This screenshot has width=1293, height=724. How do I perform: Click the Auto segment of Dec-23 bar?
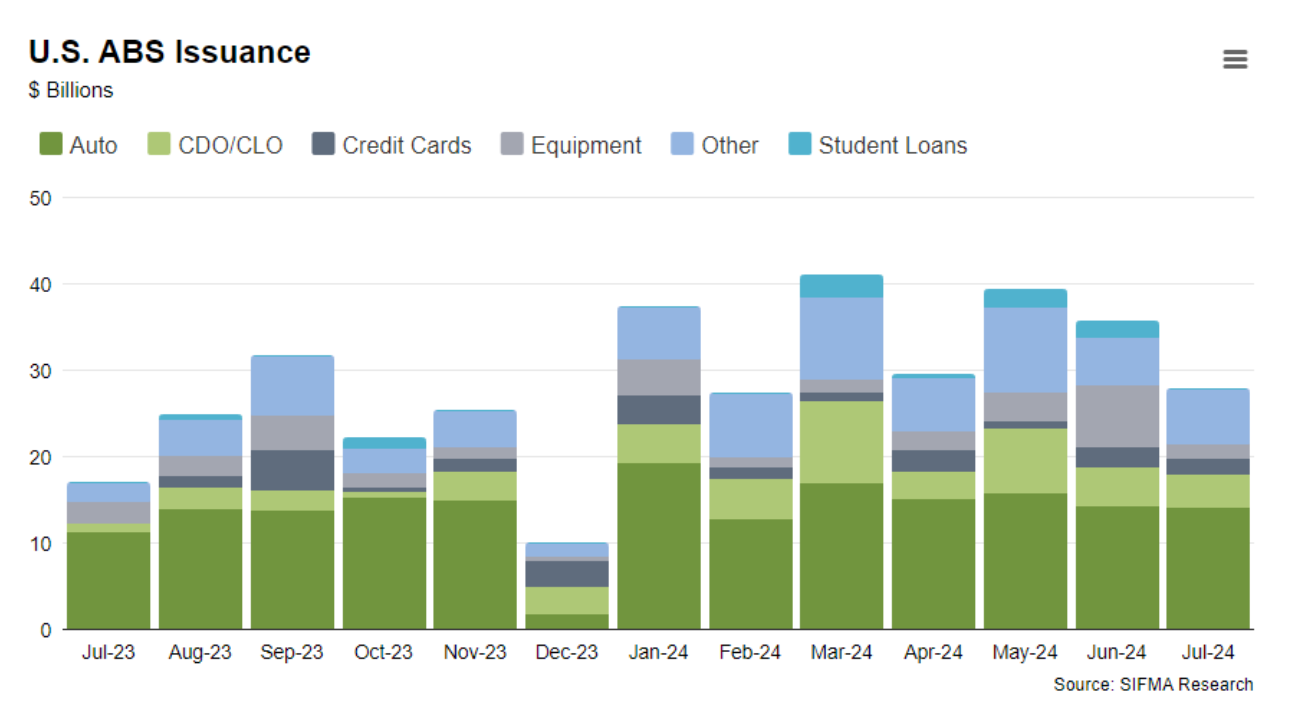click(566, 621)
